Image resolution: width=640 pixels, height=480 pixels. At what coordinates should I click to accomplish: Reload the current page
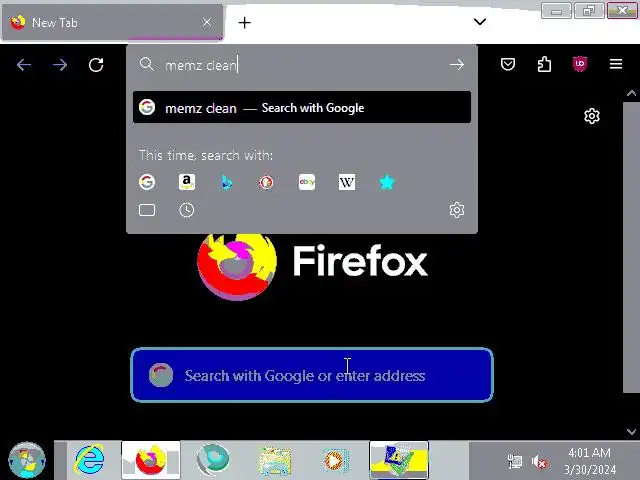click(x=96, y=64)
